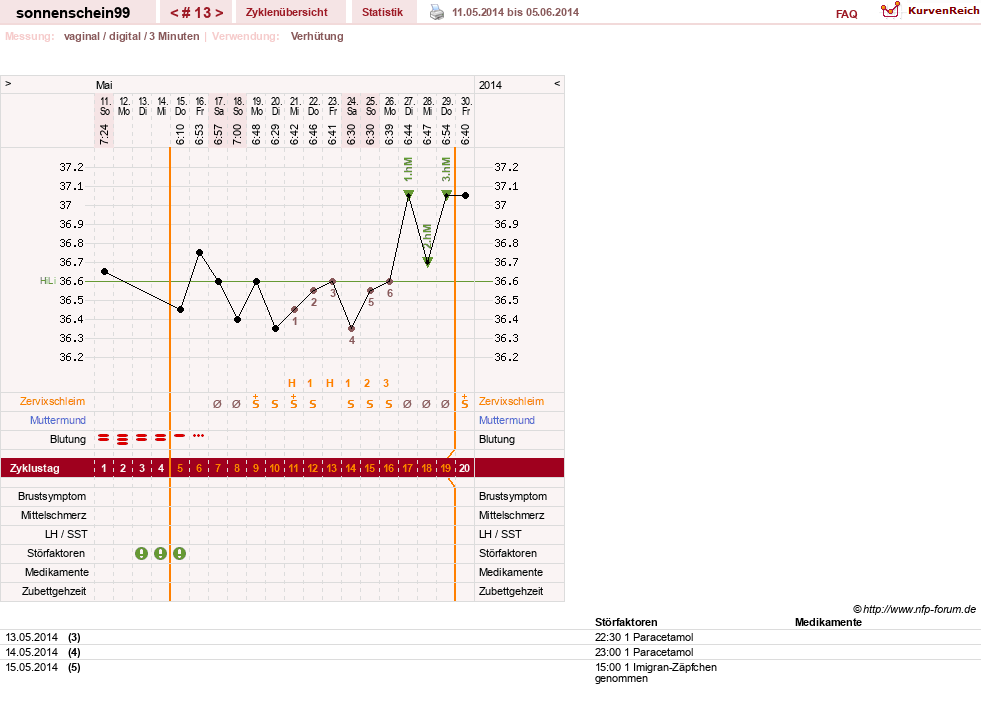Image resolution: width=981 pixels, height=715 pixels.
Task: Click the left Muttermund row label
Action: tap(58, 420)
